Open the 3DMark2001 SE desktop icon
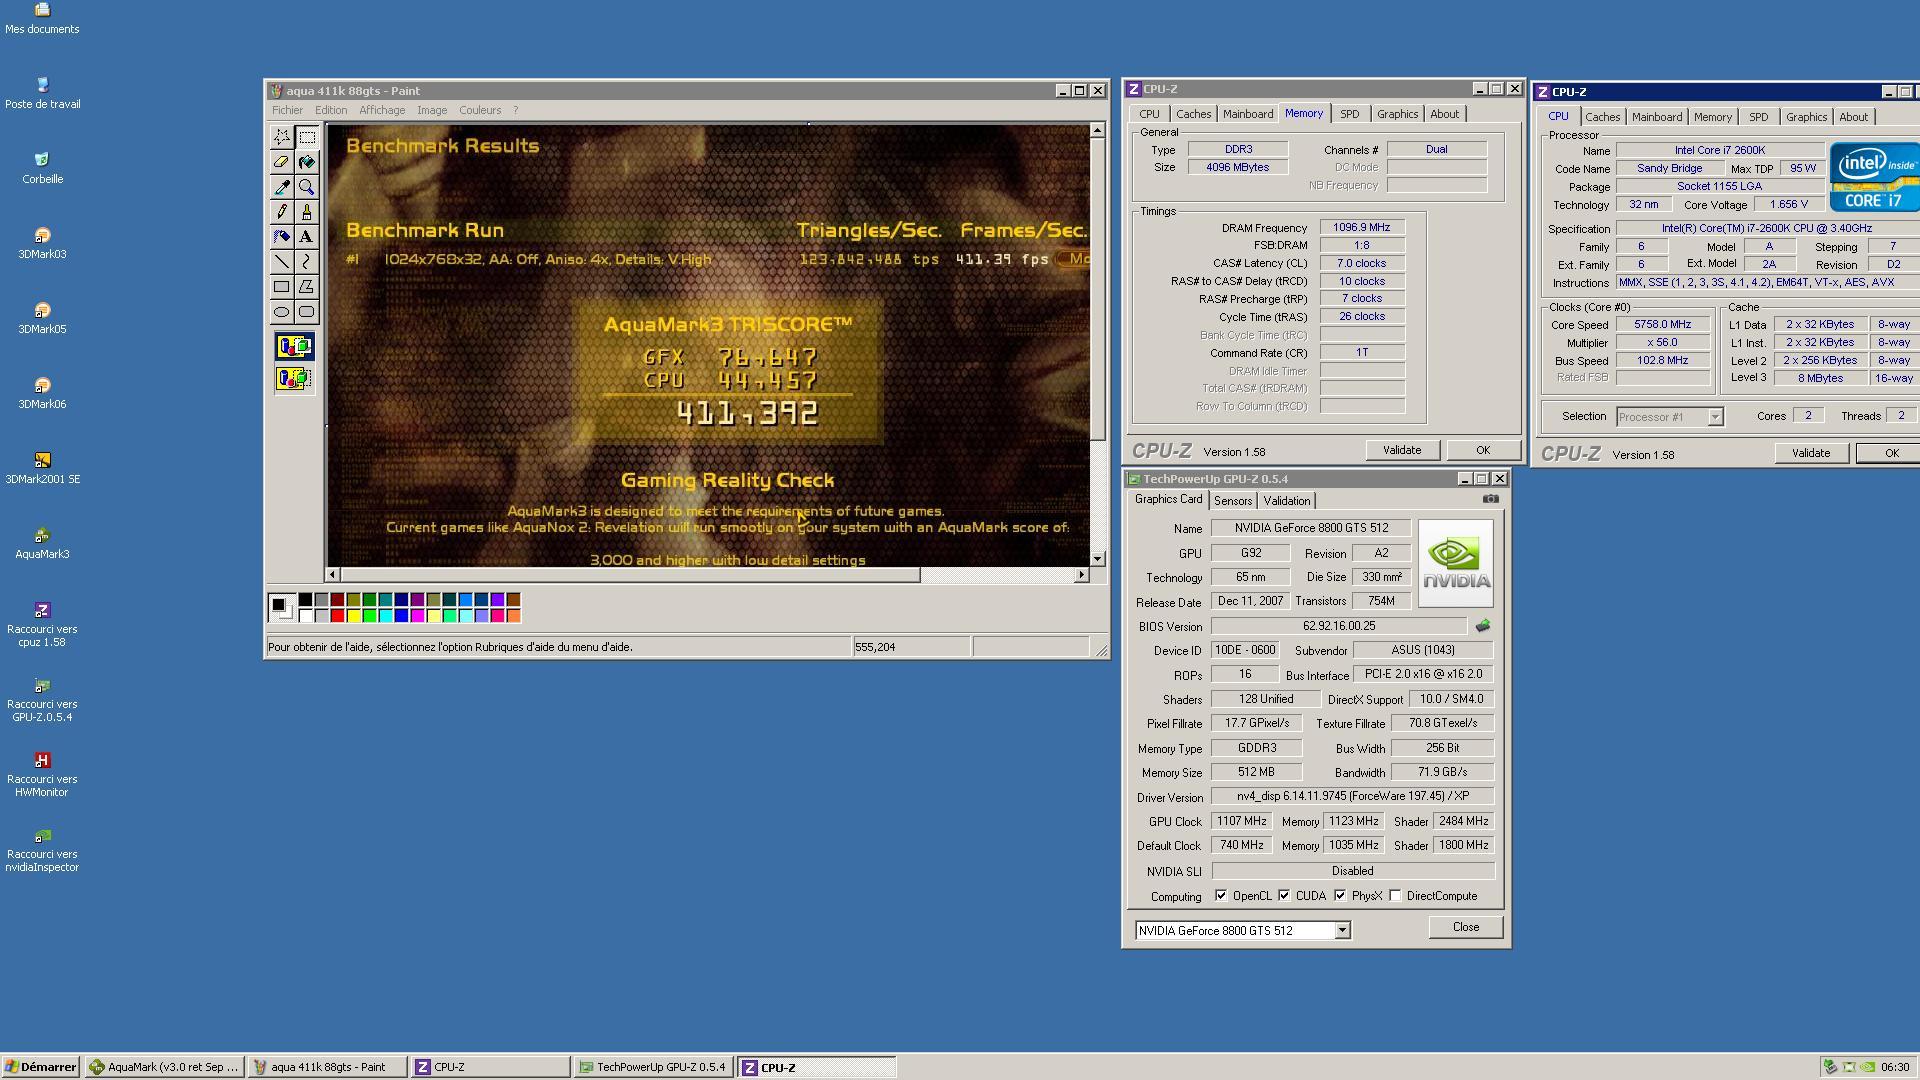 [x=42, y=468]
